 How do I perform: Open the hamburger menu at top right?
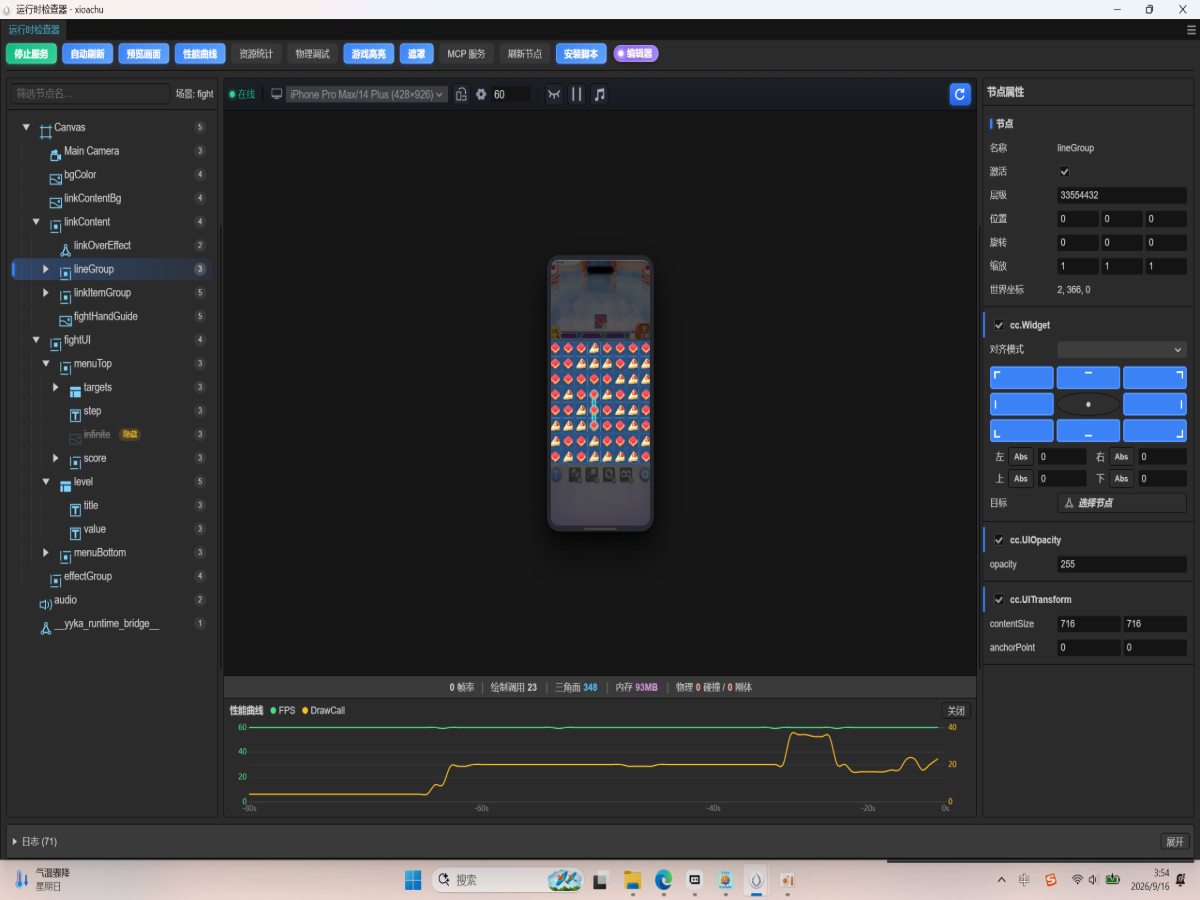point(1191,30)
